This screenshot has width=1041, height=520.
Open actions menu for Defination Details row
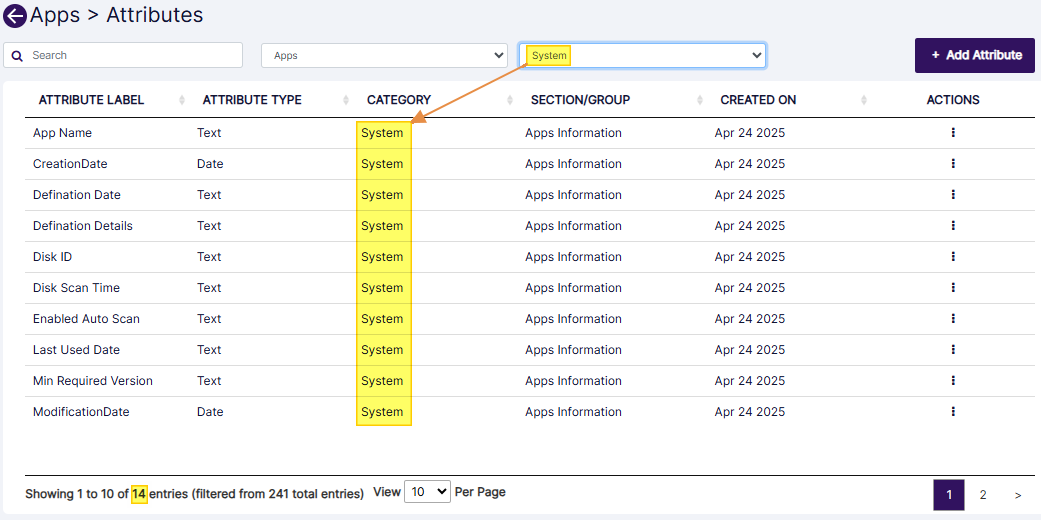click(953, 226)
